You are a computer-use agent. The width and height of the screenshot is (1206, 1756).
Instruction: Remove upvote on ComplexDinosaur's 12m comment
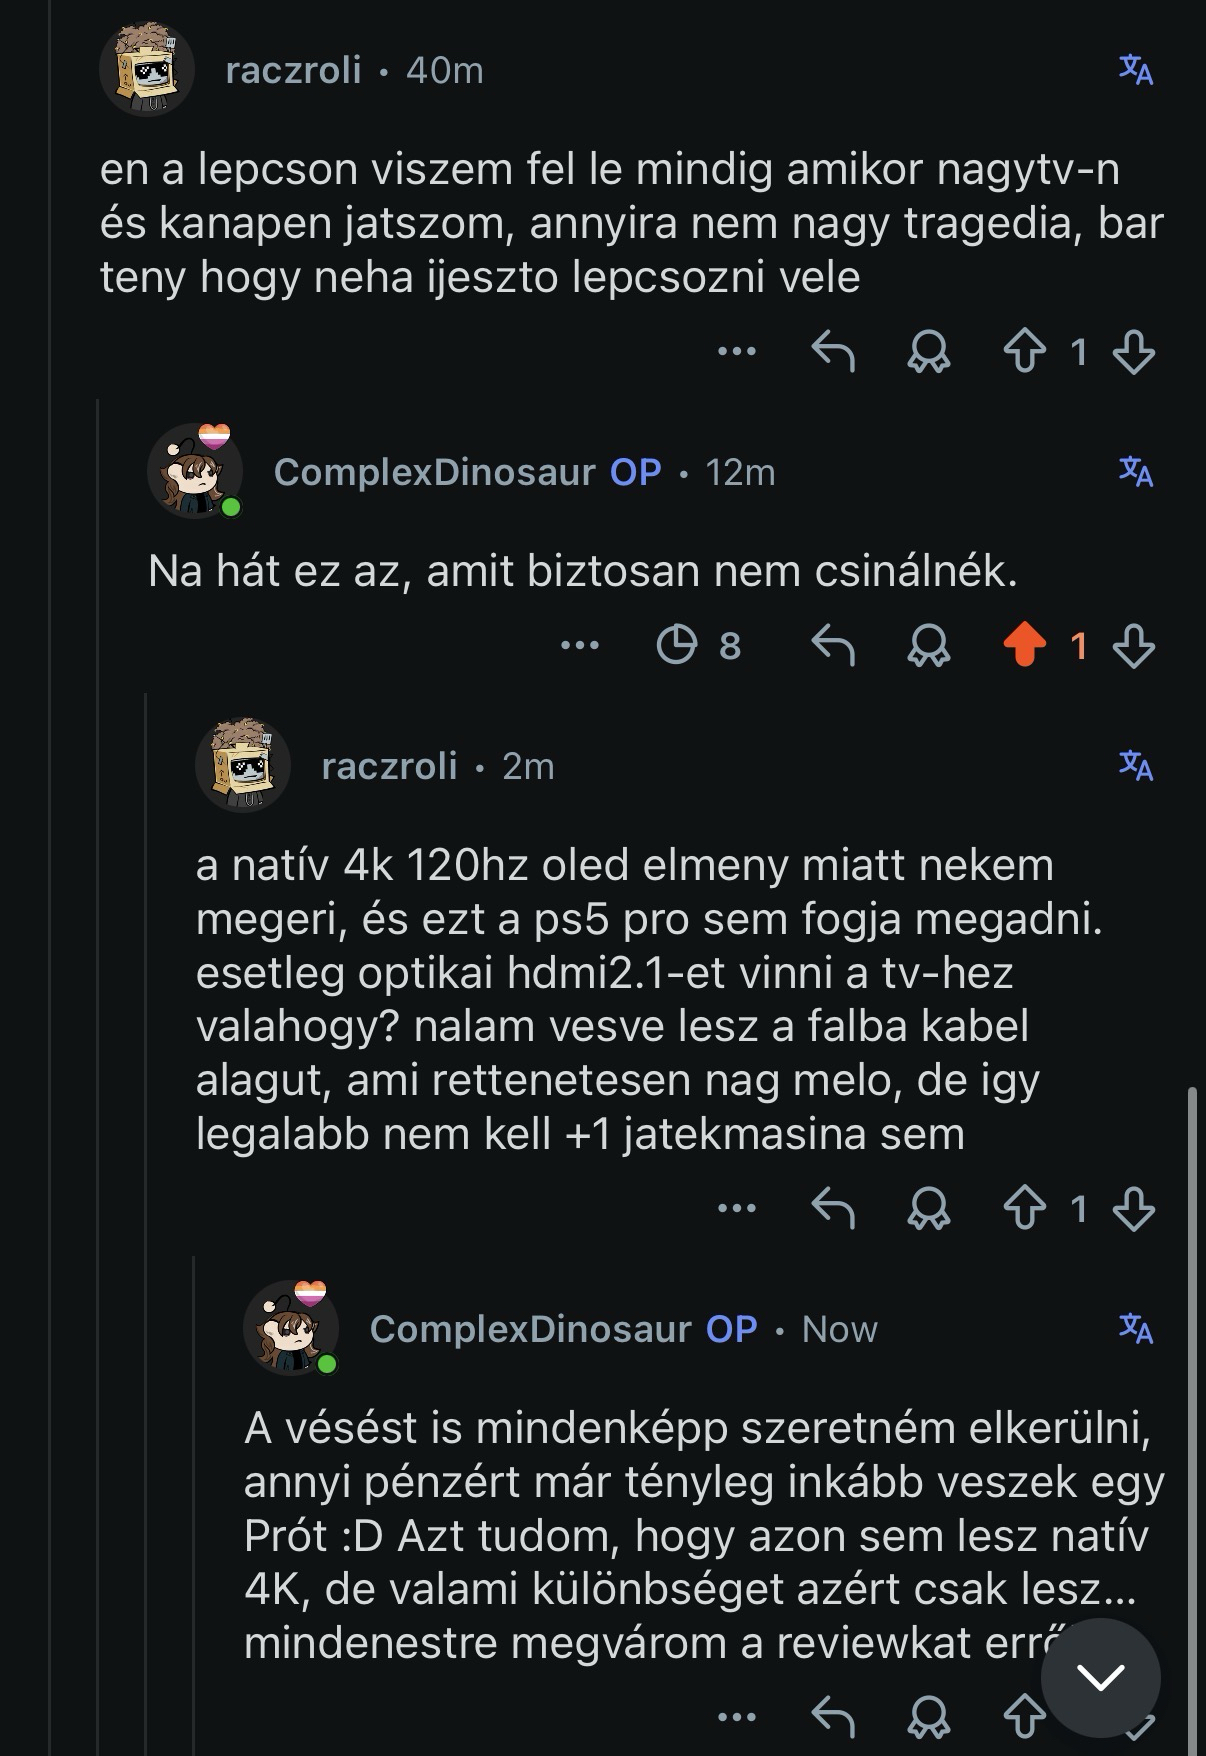[1024, 646]
